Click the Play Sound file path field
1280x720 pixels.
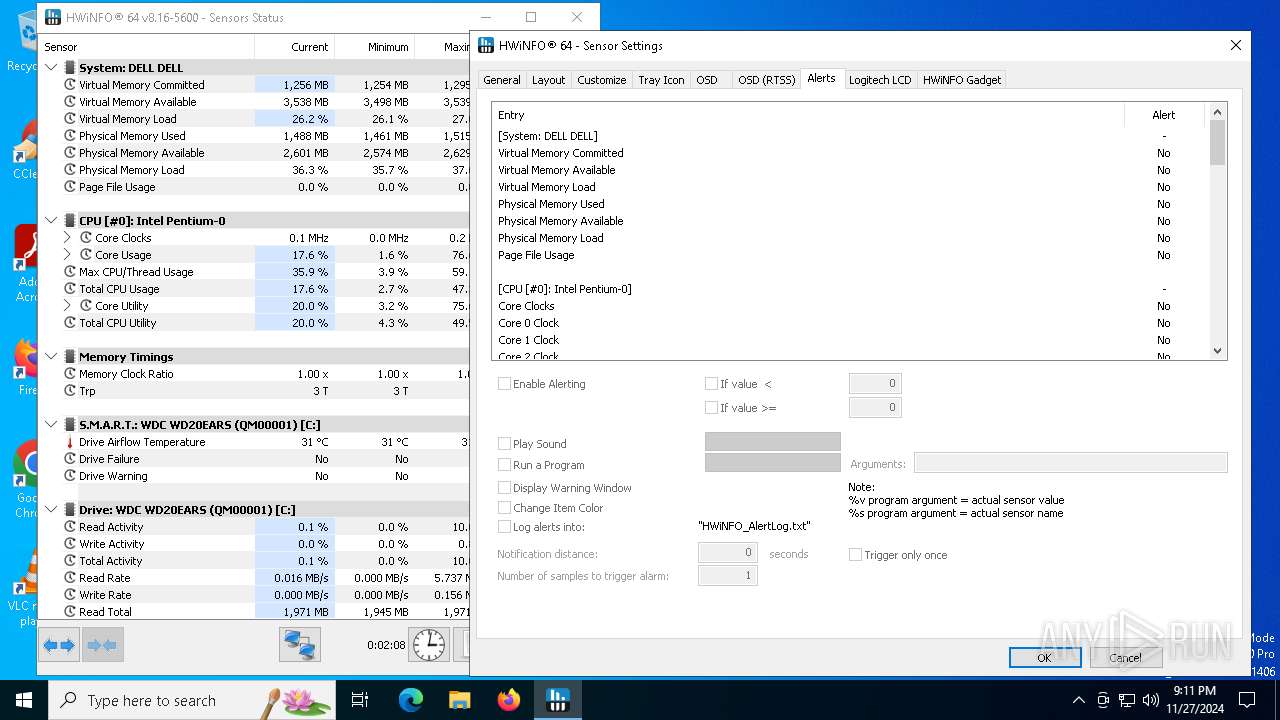coord(773,442)
